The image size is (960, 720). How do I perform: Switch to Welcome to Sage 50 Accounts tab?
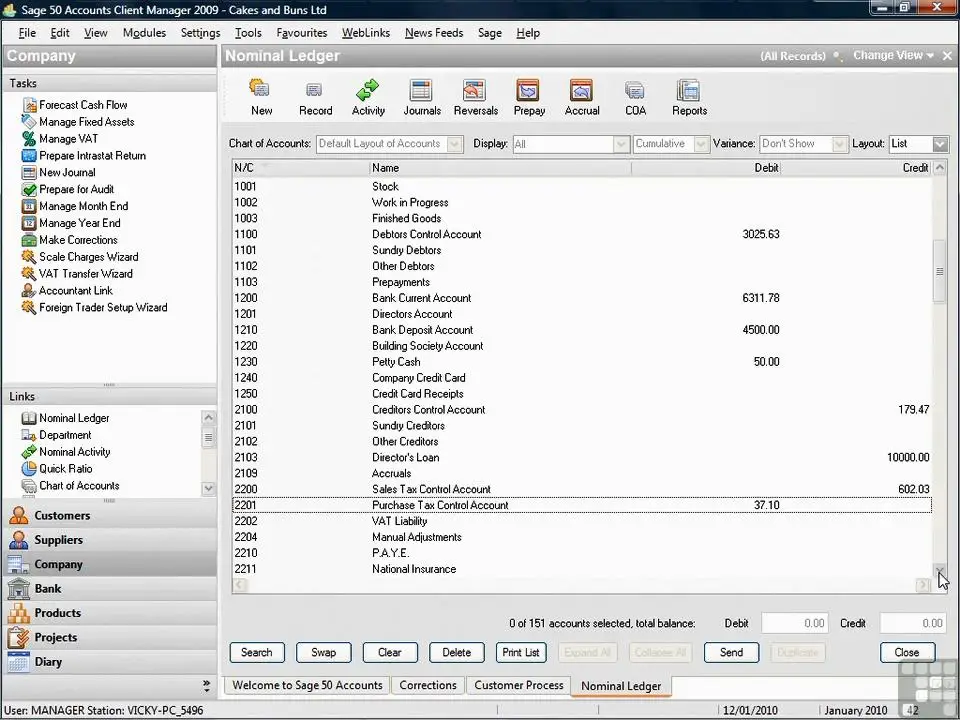pos(307,685)
